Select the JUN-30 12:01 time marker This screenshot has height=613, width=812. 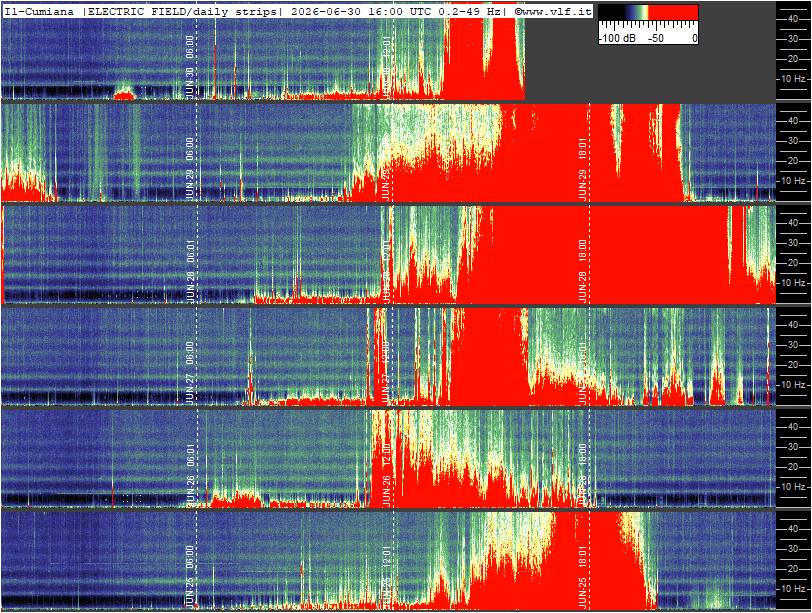(x=387, y=67)
